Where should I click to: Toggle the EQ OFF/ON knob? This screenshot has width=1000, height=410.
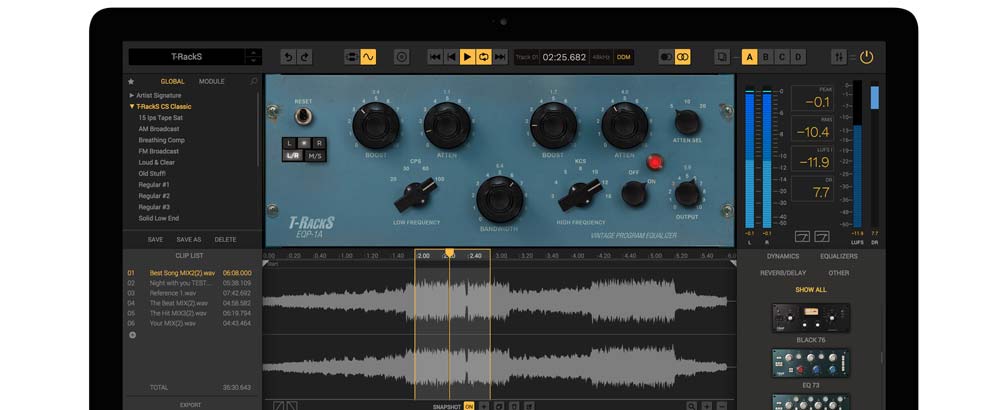coord(634,193)
